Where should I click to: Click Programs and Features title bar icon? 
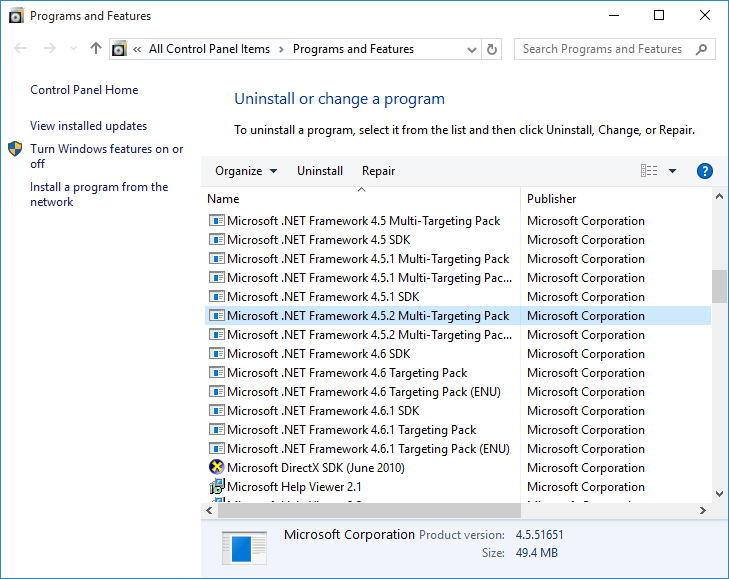[16, 16]
